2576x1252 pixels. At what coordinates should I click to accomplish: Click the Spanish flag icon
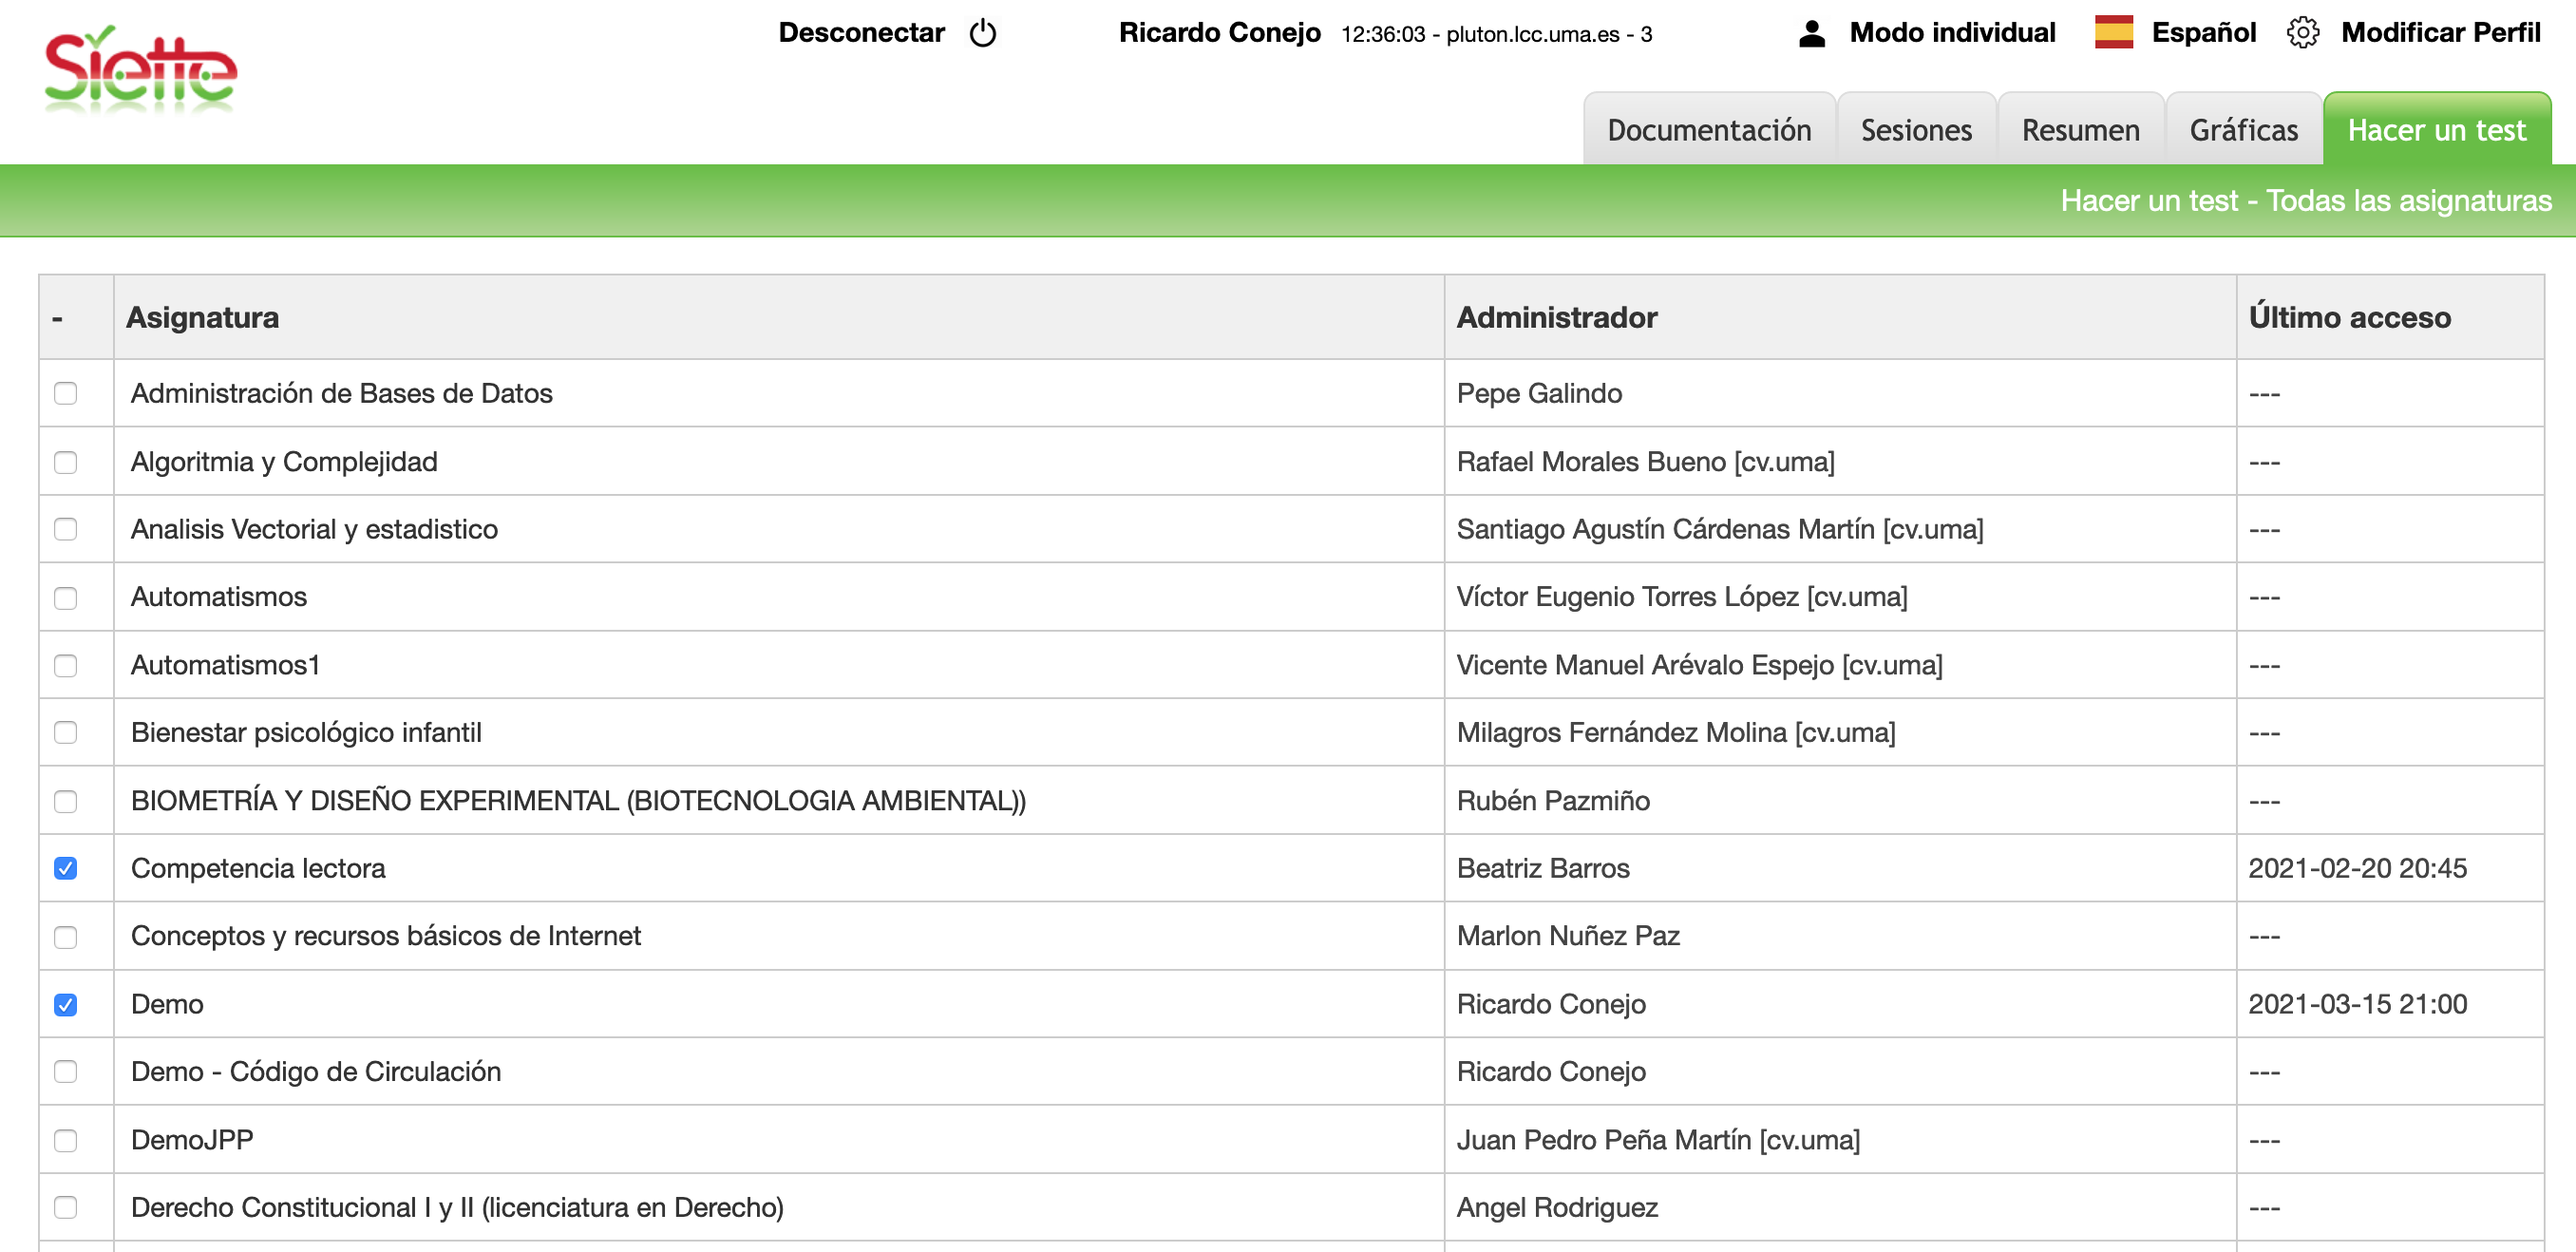2113,33
